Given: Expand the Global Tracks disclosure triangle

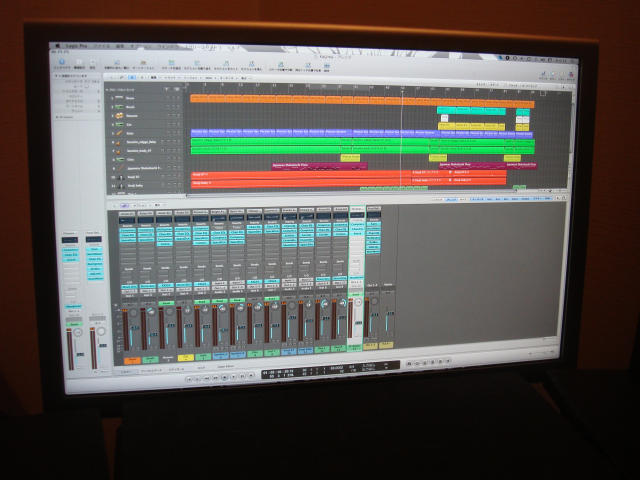Looking at the screenshot, I should [107, 89].
